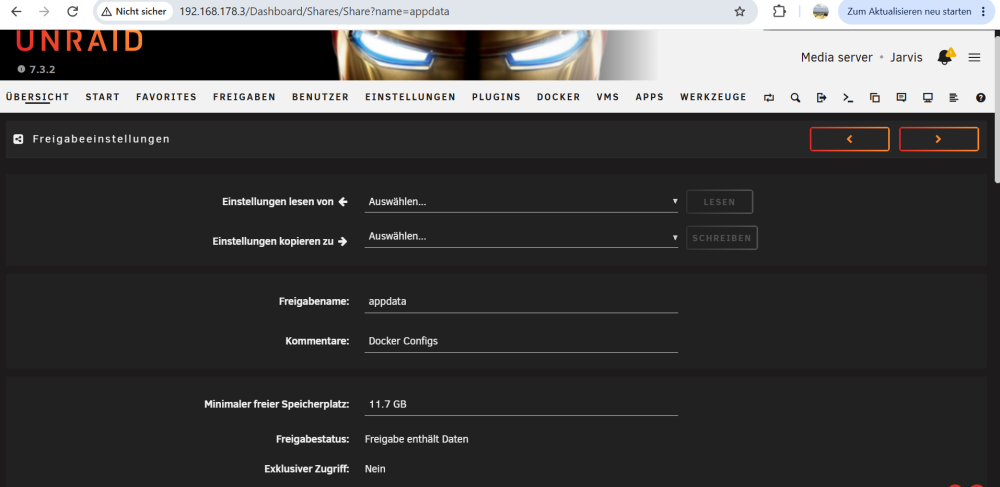The width and height of the screenshot is (1000, 487).
Task: Click the Nein value for Exklusiver Zugriff
Action: (x=375, y=469)
